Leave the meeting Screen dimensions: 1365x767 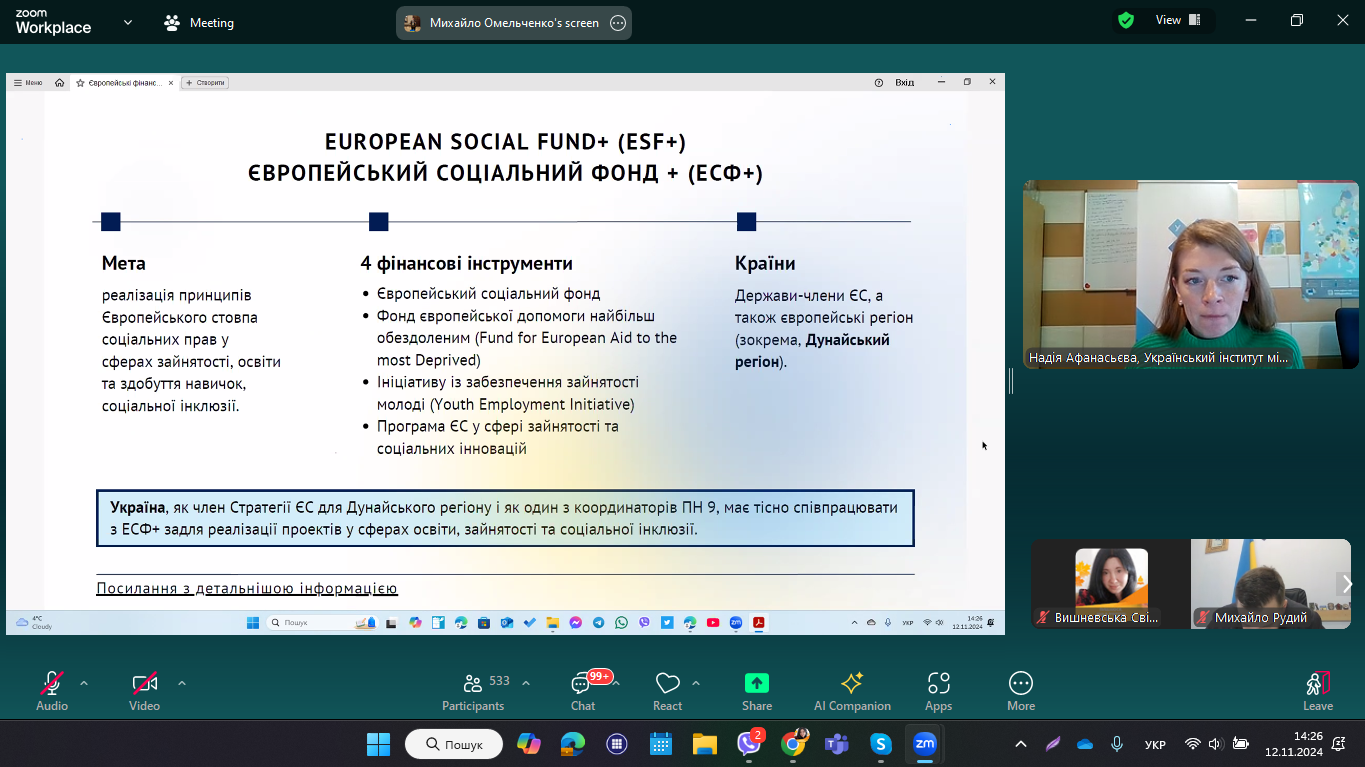pos(1317,690)
